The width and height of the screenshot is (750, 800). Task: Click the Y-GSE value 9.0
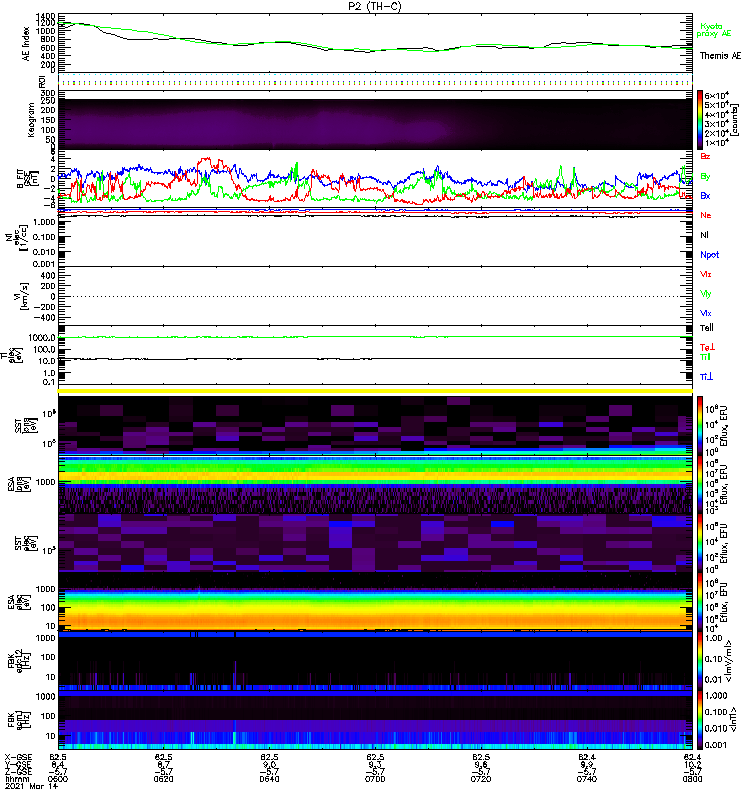(269, 764)
